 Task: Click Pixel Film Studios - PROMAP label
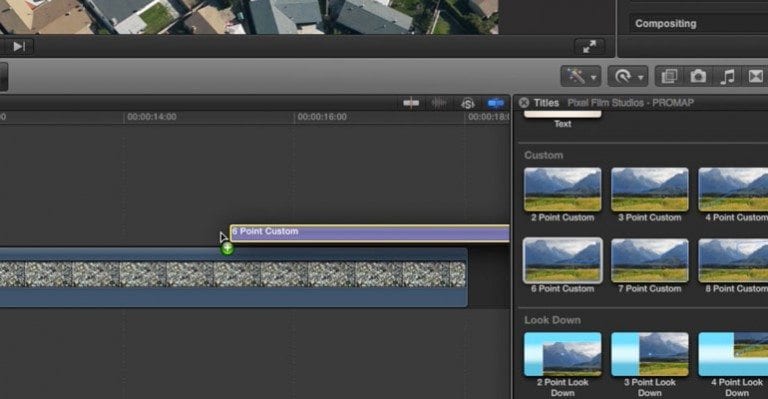point(630,103)
